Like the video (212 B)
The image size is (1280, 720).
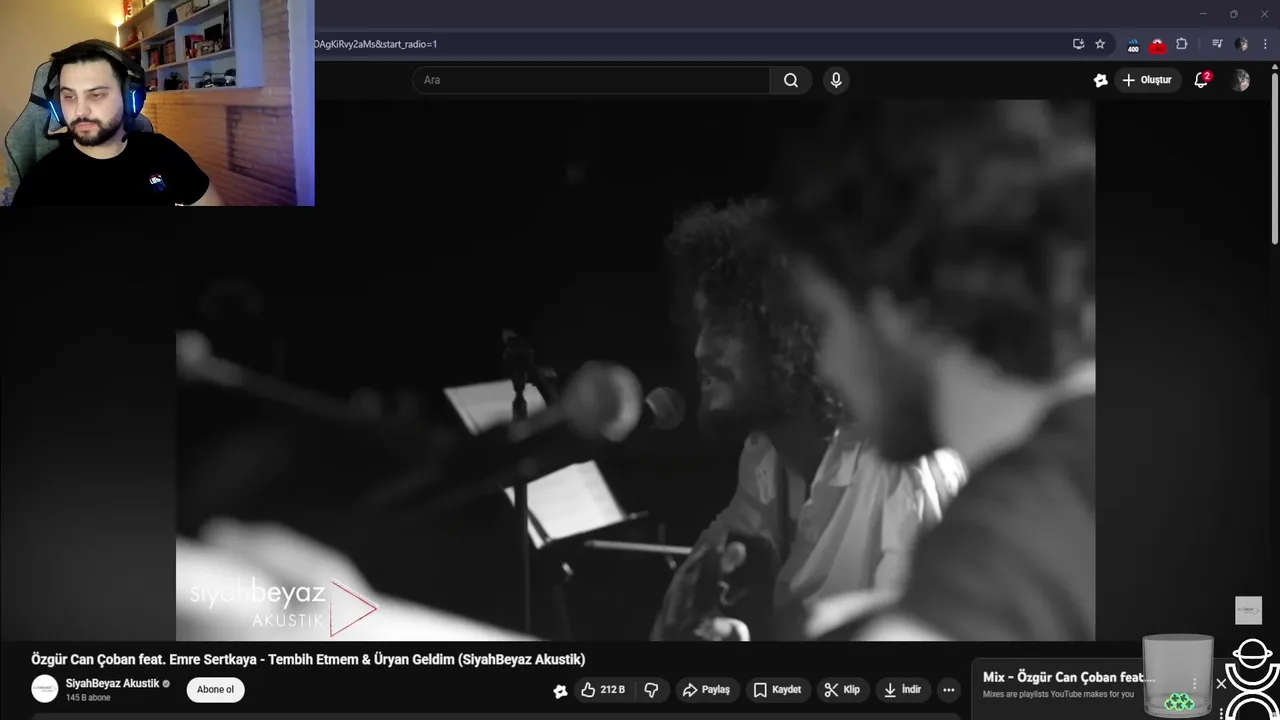pyautogui.click(x=603, y=690)
